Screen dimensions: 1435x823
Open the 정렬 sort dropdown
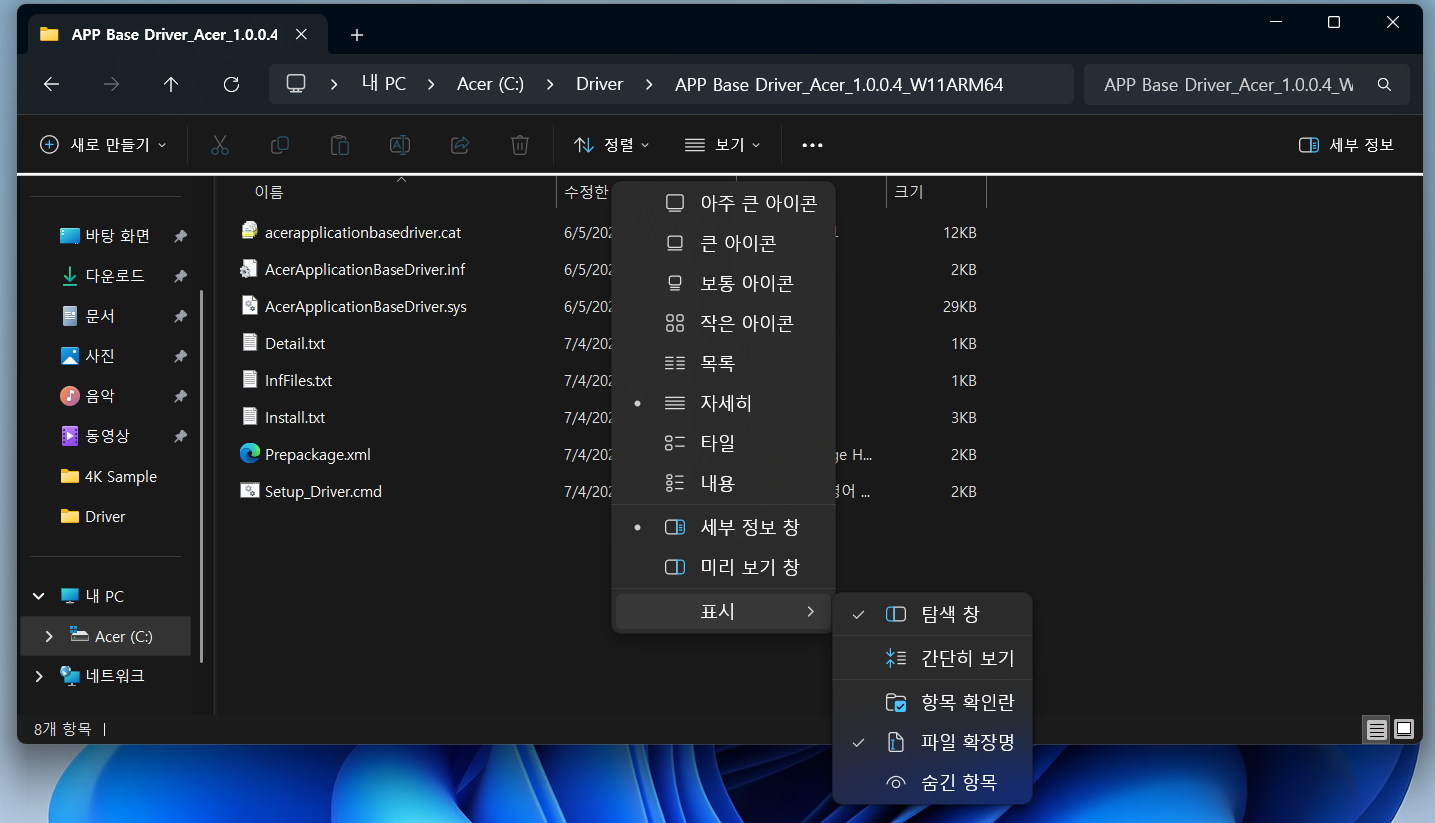(612, 145)
